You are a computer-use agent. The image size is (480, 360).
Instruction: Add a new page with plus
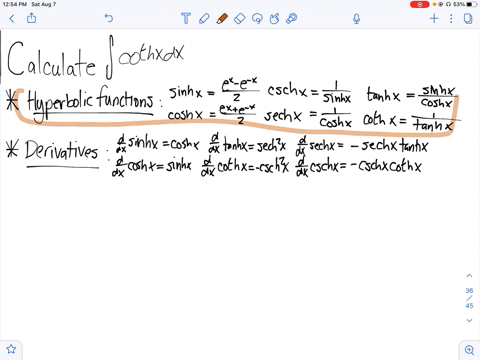(434, 18)
